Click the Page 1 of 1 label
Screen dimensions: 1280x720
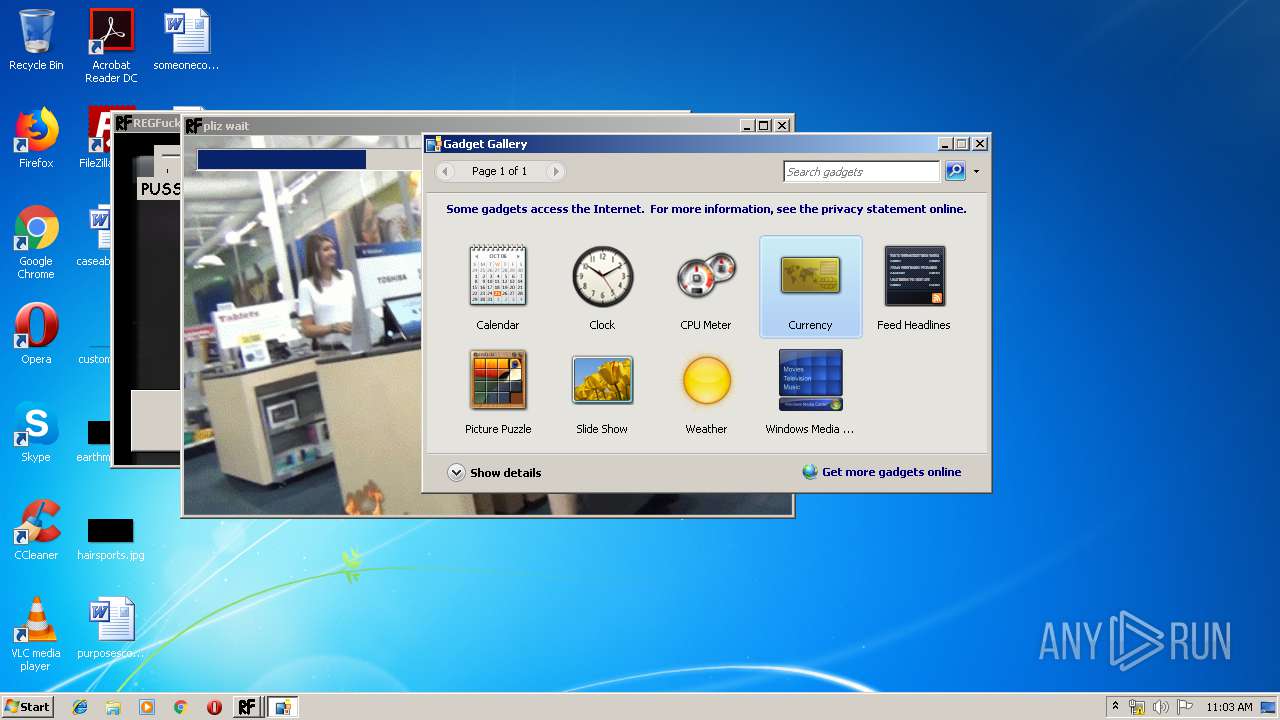point(499,171)
